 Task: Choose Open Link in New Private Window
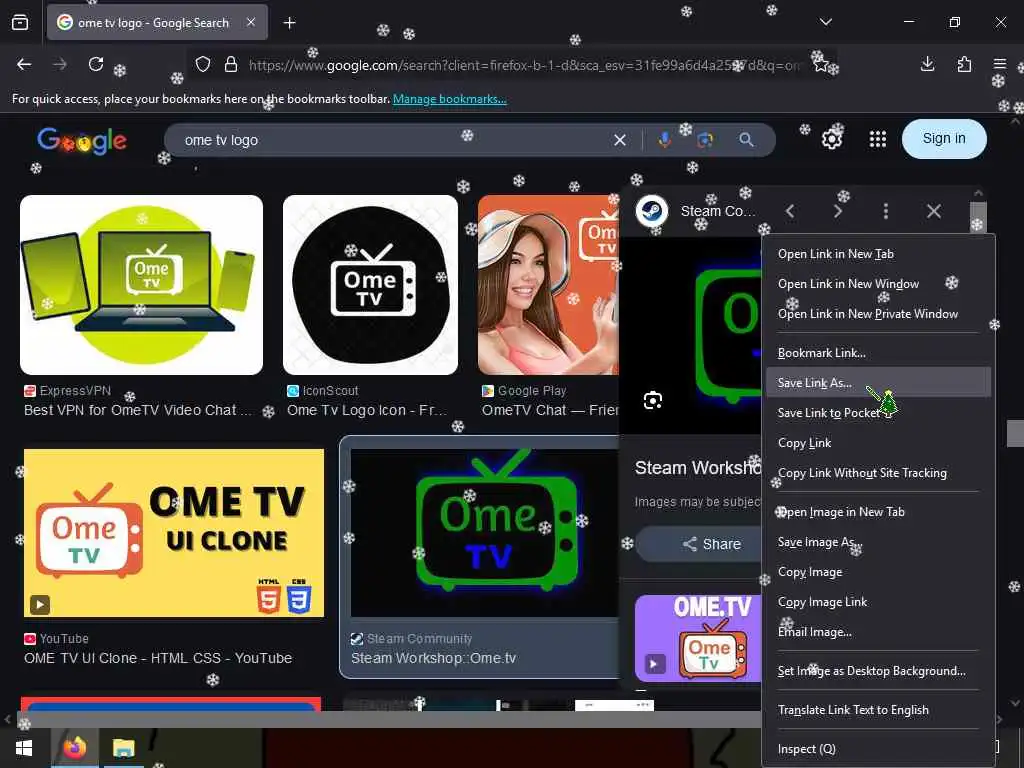pos(878,314)
